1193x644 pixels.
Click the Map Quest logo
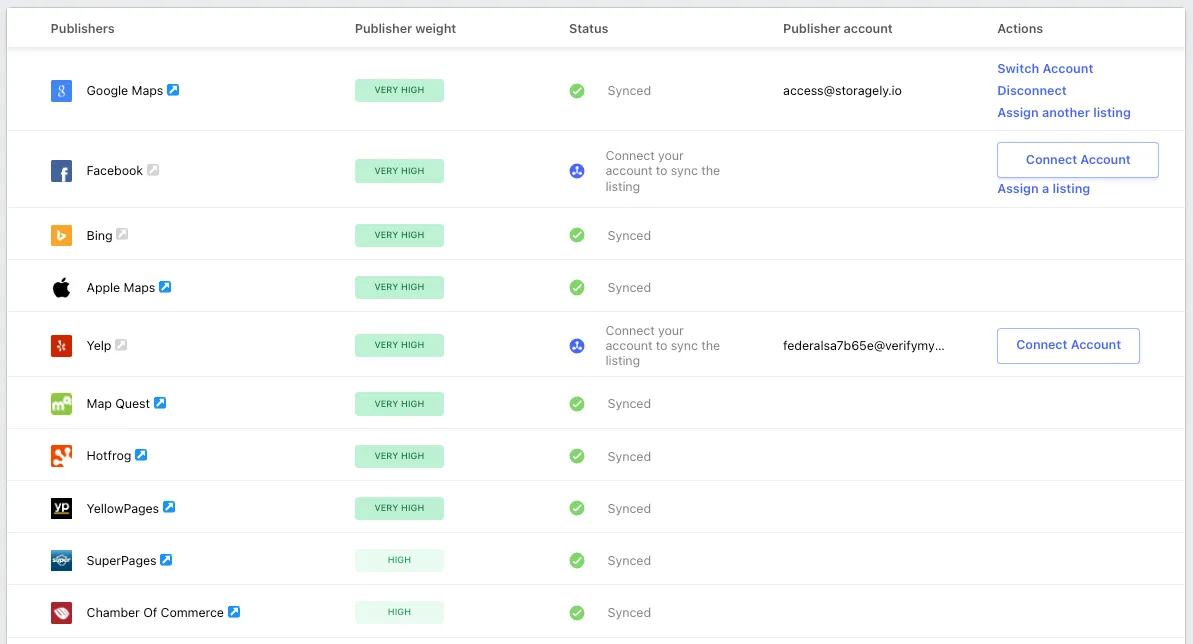(x=62, y=403)
